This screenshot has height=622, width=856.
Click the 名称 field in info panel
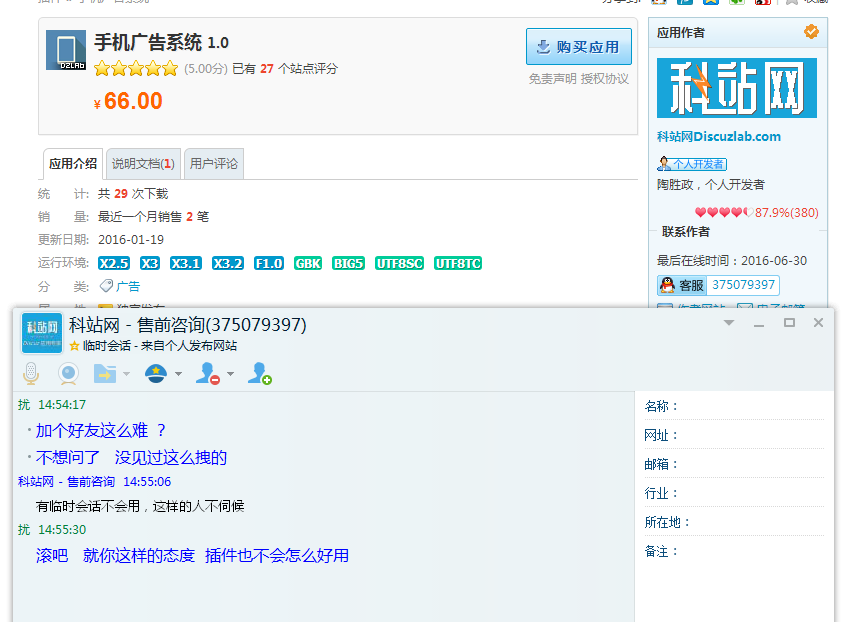click(x=734, y=406)
